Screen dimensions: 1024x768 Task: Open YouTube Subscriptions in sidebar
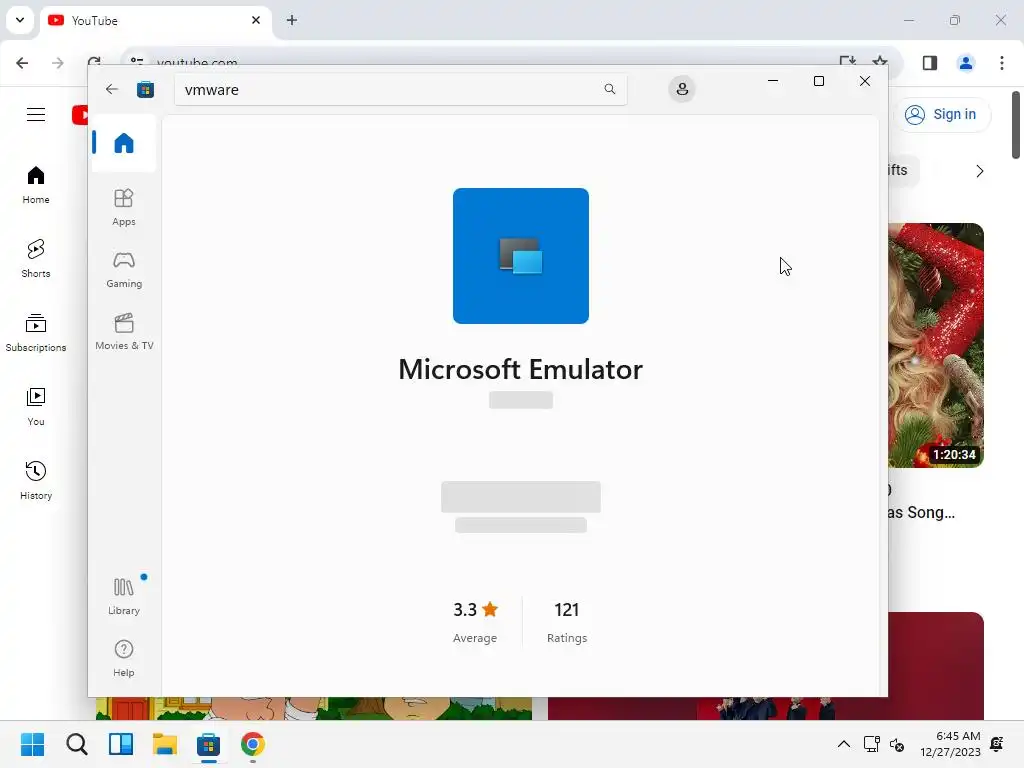point(36,332)
